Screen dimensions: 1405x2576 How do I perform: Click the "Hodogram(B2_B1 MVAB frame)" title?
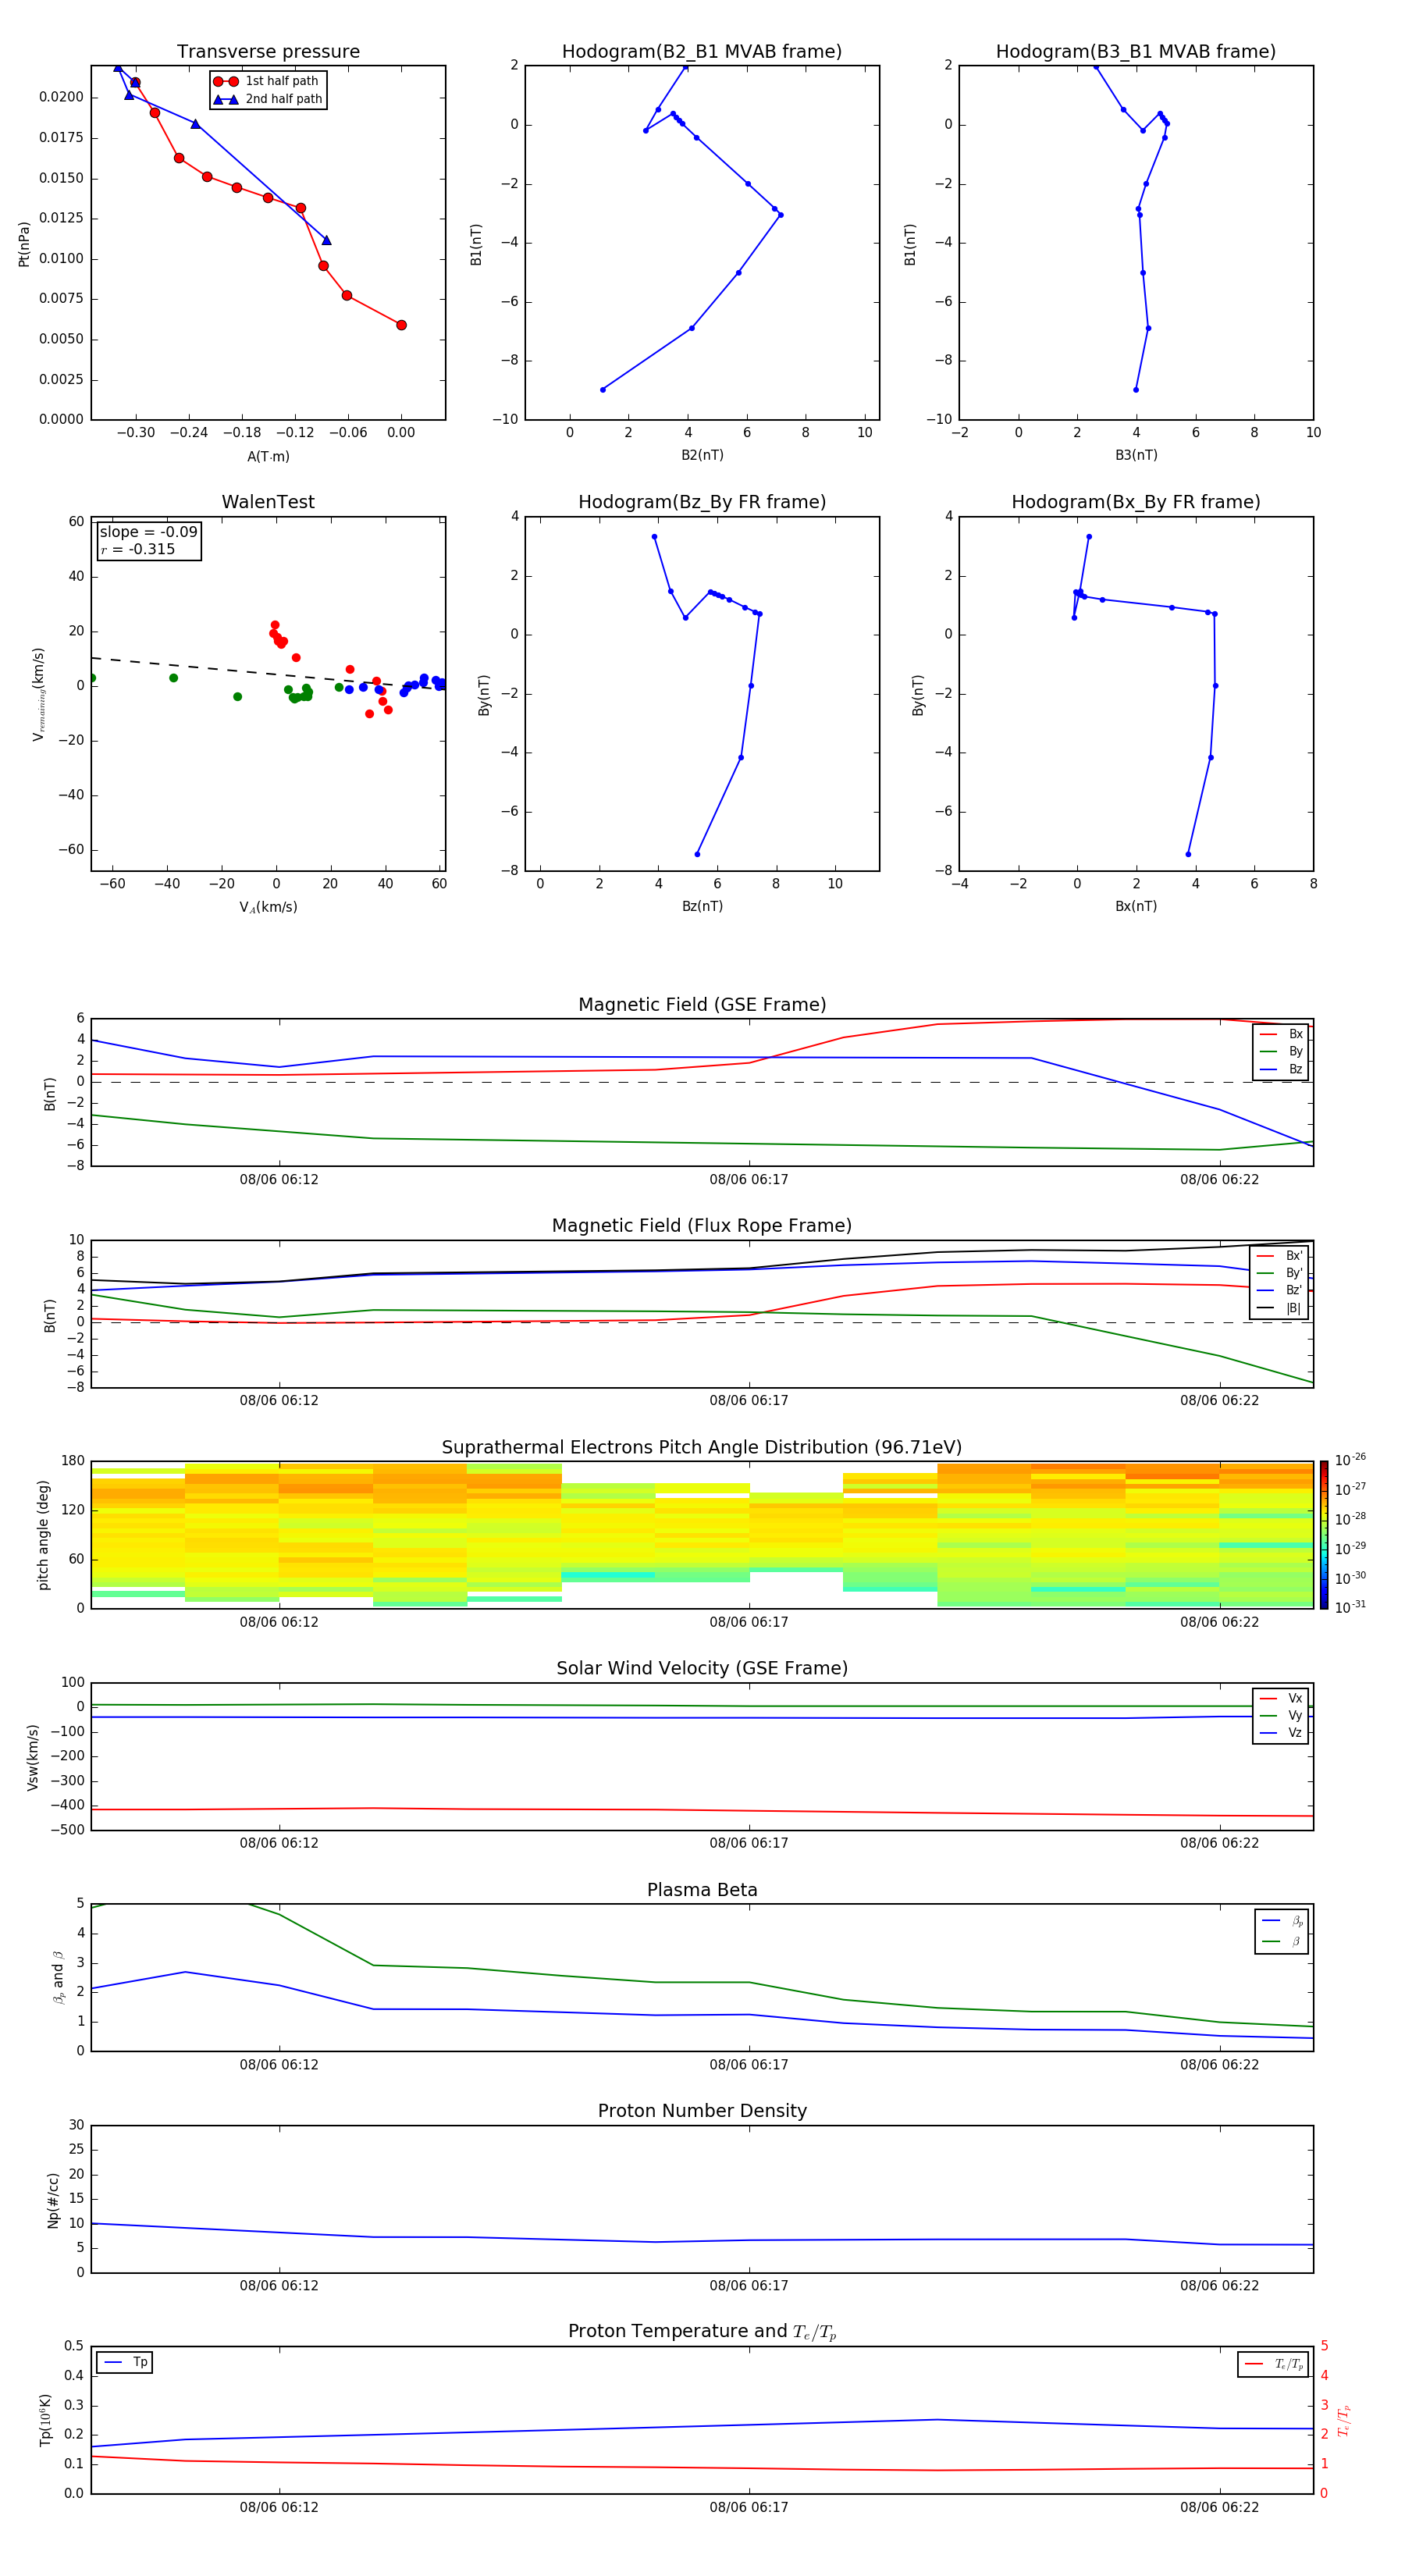(702, 51)
